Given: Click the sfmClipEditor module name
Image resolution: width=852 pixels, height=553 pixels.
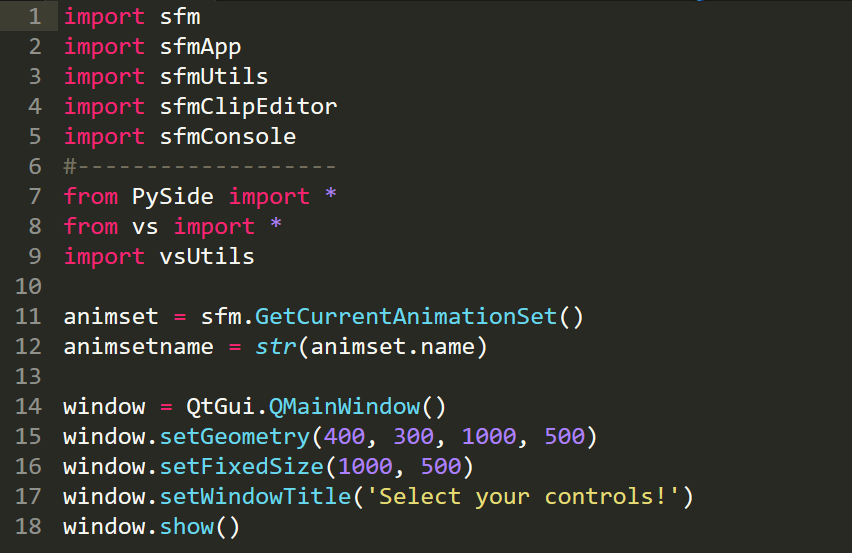Looking at the screenshot, I should [x=248, y=107].
